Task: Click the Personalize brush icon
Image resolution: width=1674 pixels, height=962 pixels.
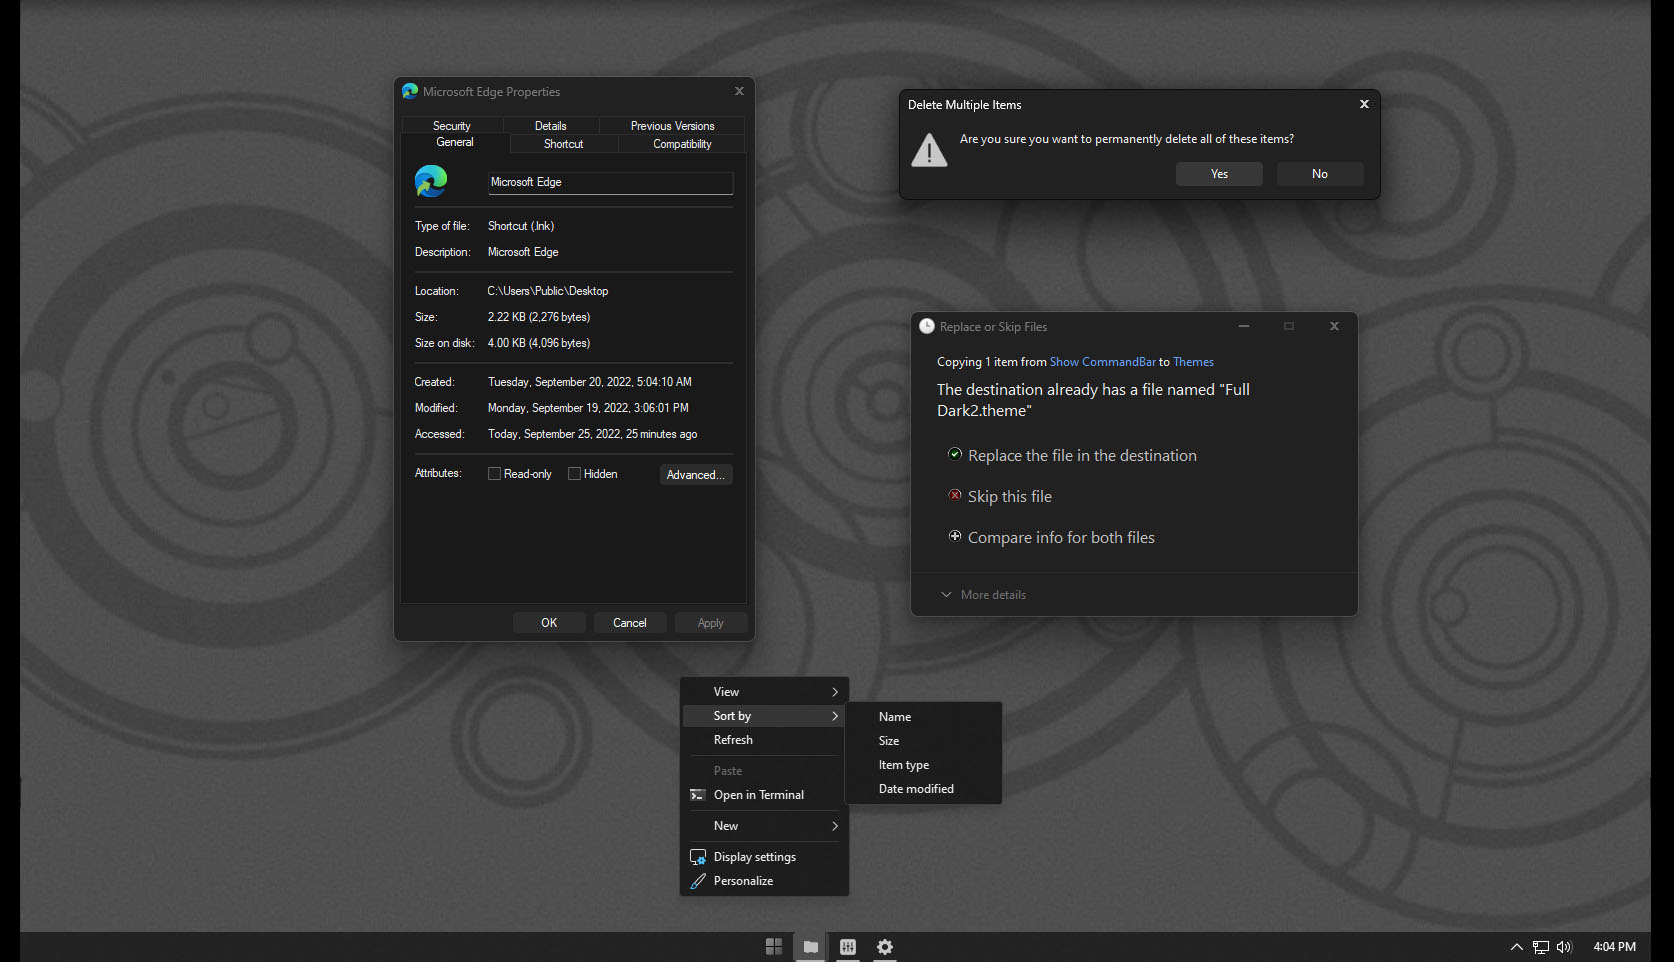Action: point(697,881)
